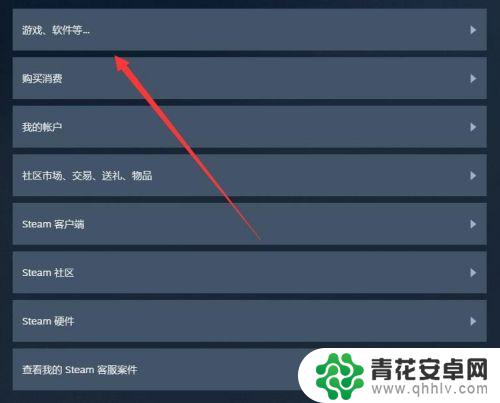Click the green 青花安卓网 logo icon
Screen dimensions: 500x403
339,376
